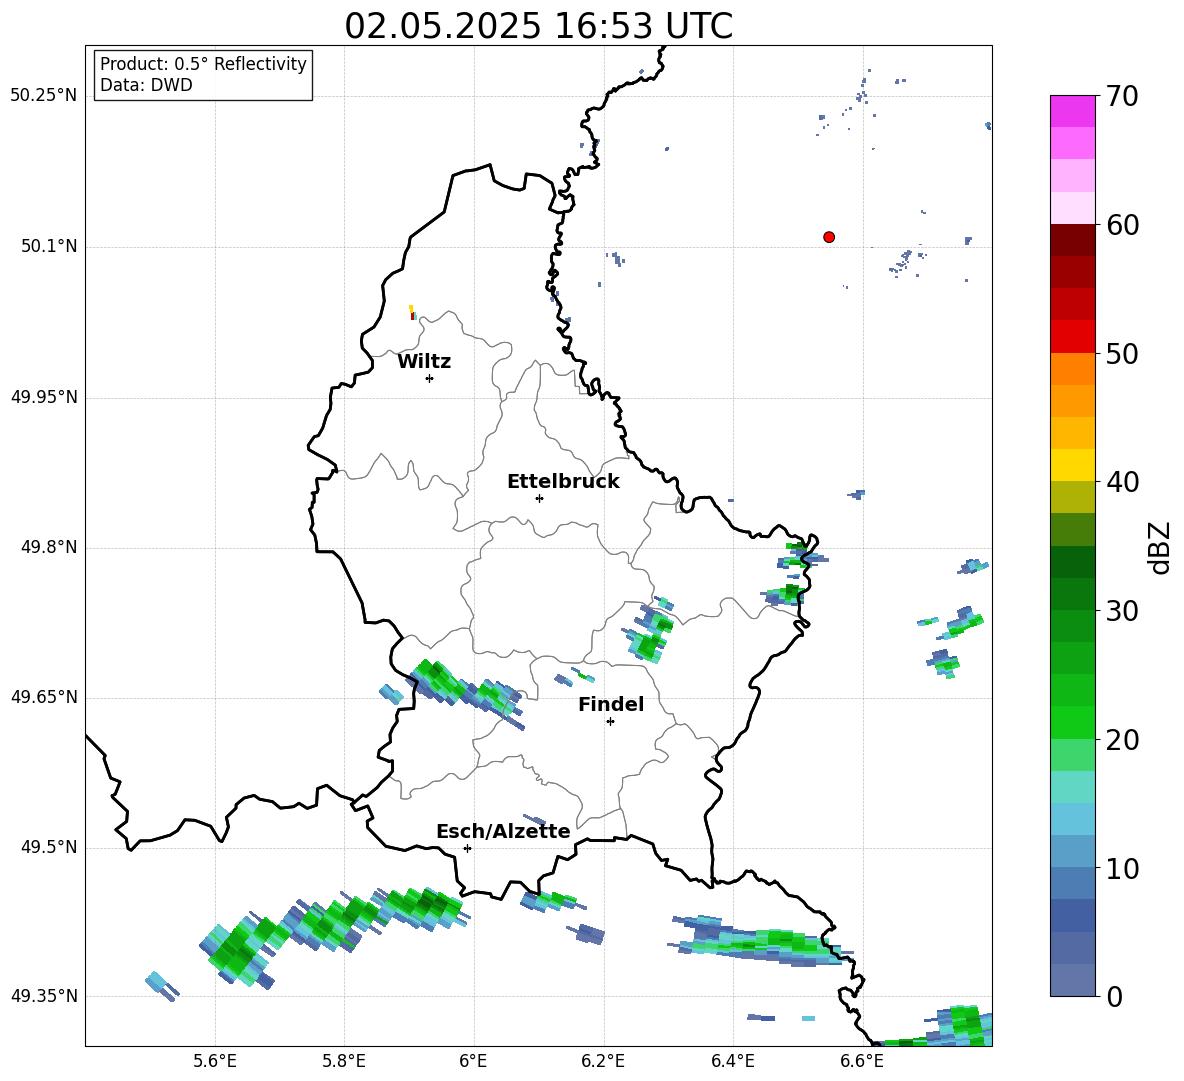Click the 20 tick on colorbar
This screenshot has width=1184, height=1081.
(1122, 740)
